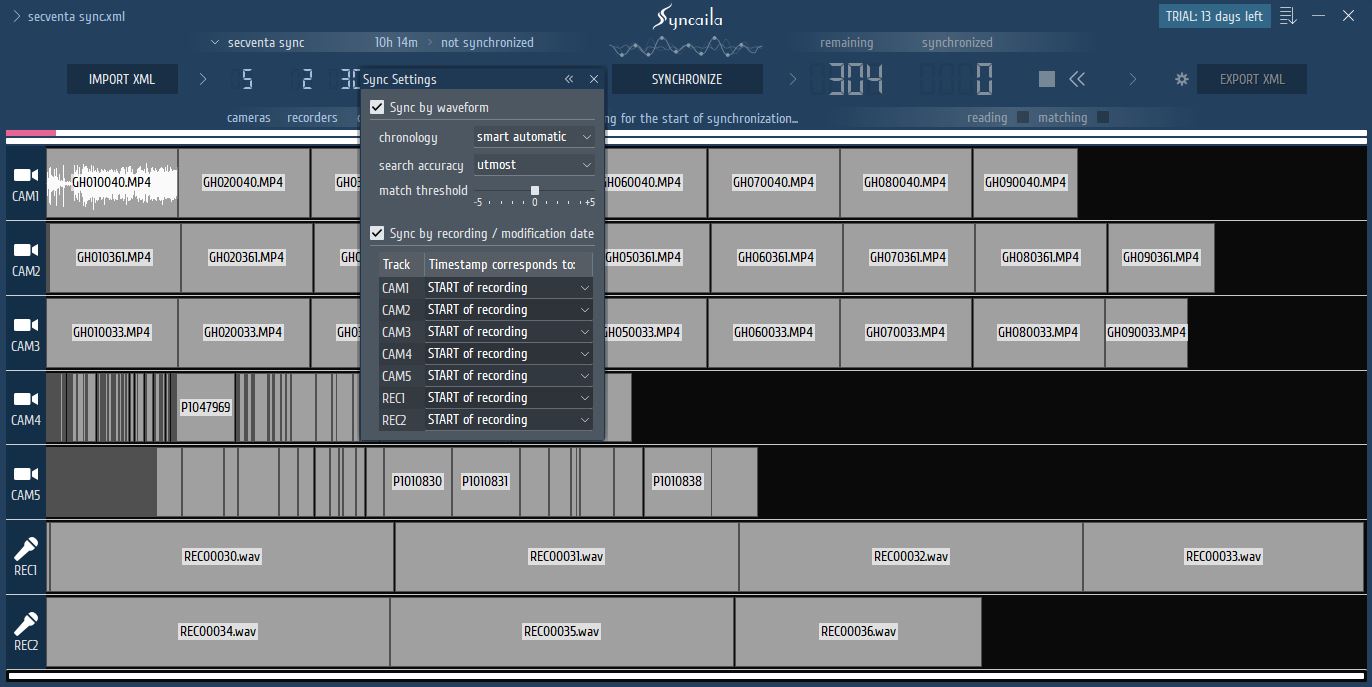
Task: Open the chronology smart automatic dropdown
Action: [x=534, y=137]
